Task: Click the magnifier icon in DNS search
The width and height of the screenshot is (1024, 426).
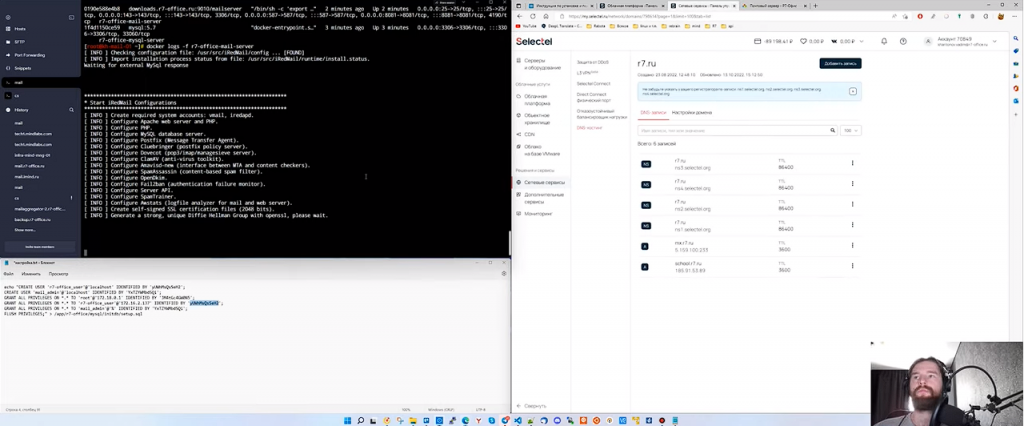Action: tap(833, 131)
